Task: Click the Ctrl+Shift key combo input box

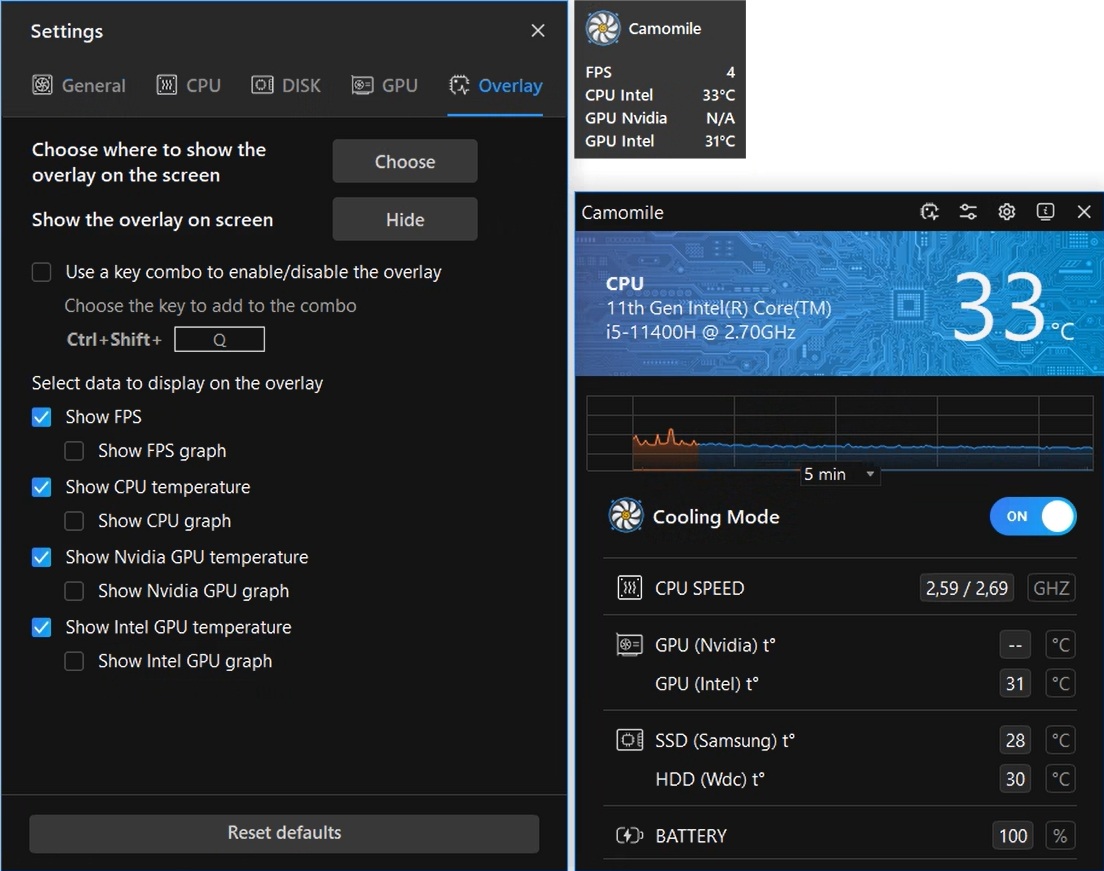Action: click(219, 340)
